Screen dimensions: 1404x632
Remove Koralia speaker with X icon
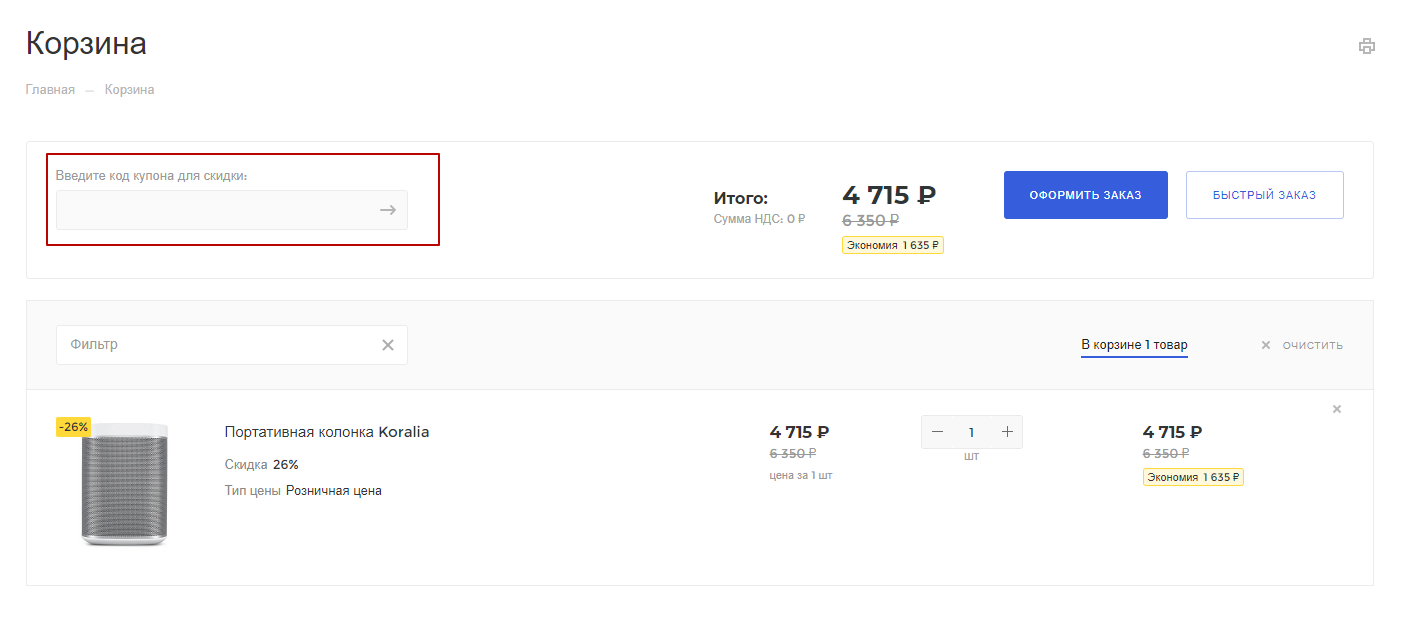1337,409
